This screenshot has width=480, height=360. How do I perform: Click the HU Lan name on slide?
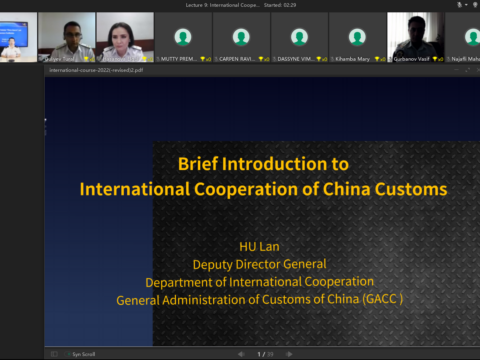(x=259, y=247)
